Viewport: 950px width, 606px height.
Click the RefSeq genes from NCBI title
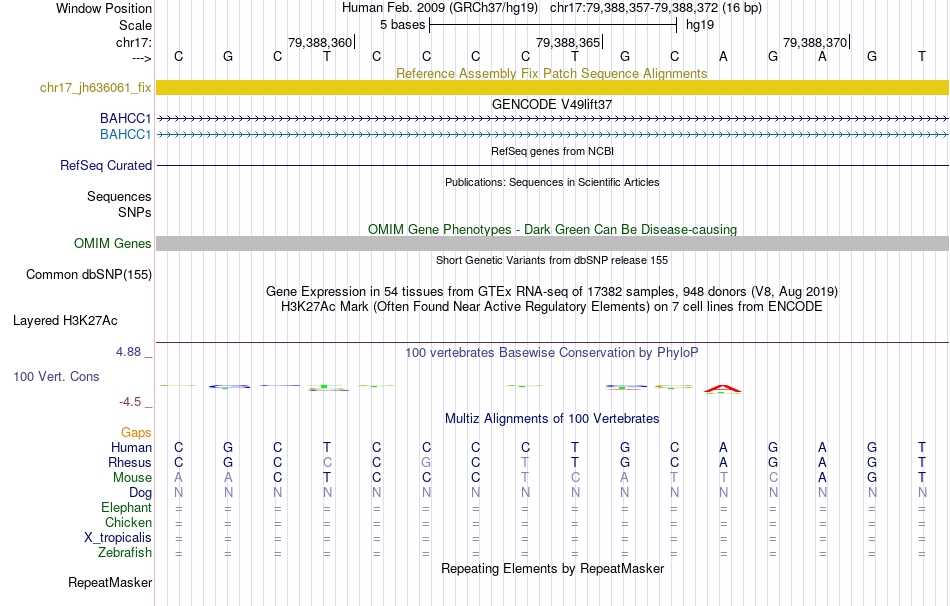click(552, 151)
